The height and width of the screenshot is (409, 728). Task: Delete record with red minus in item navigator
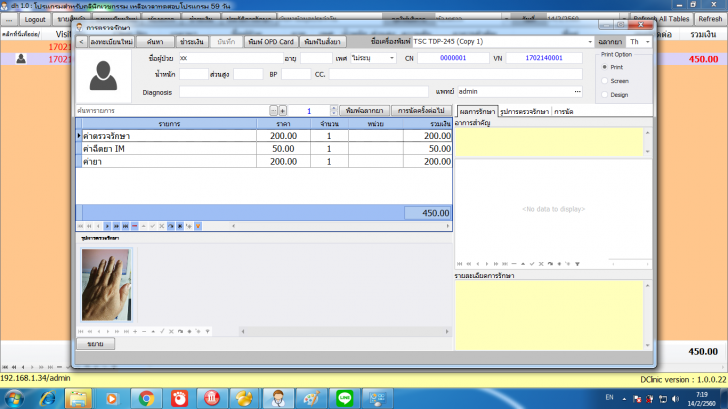pyautogui.click(x=135, y=226)
